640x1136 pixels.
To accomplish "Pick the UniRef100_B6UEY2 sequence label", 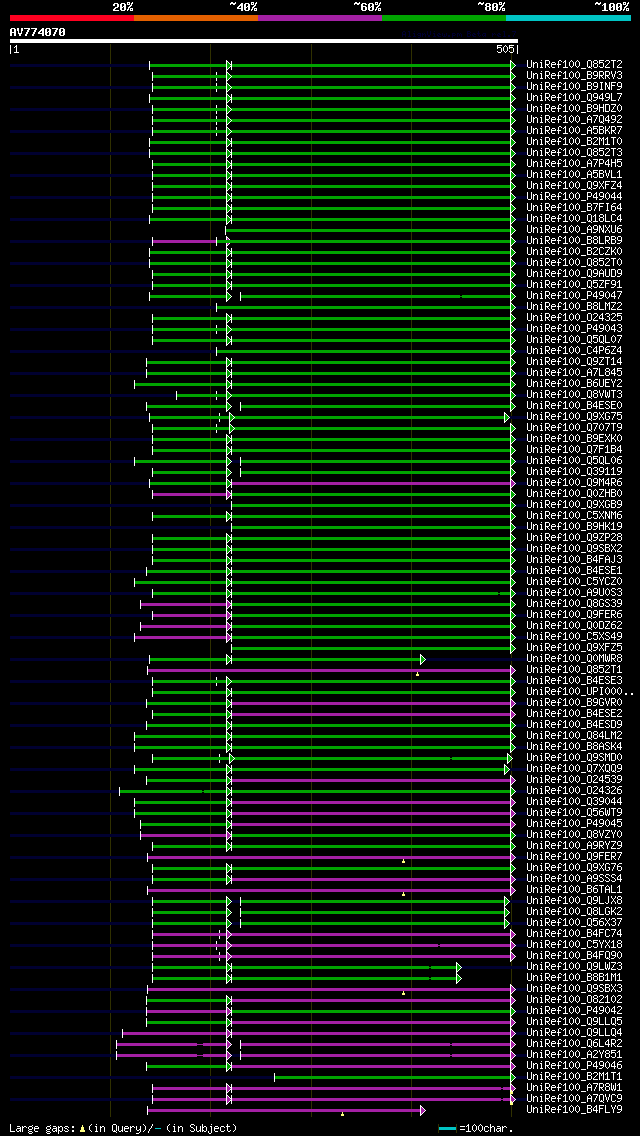I will coord(574,383).
